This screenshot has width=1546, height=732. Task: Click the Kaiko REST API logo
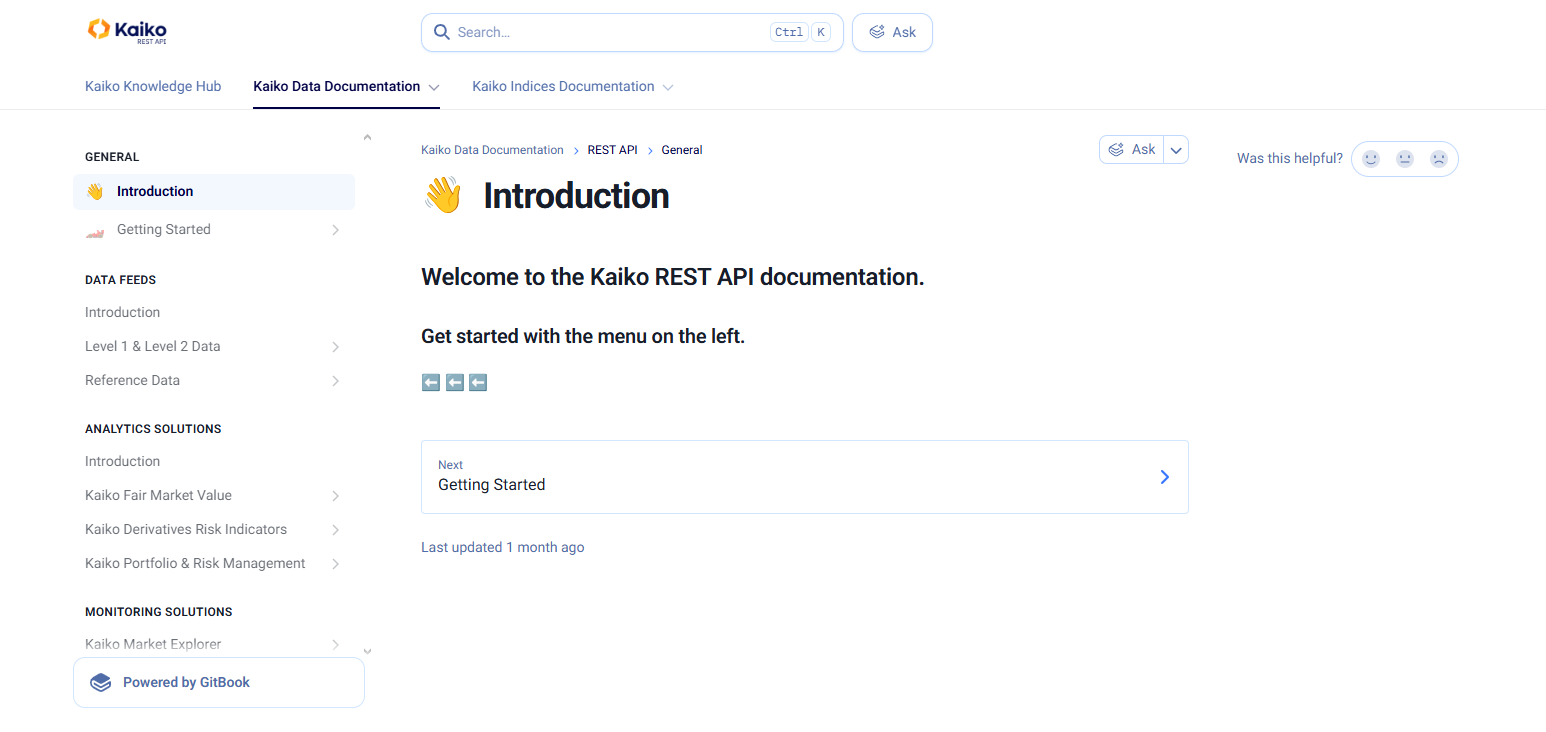coord(127,31)
